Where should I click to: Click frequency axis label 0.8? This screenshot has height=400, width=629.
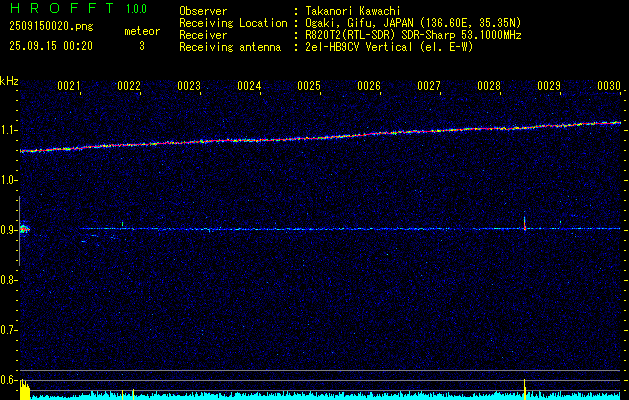click(x=8, y=280)
